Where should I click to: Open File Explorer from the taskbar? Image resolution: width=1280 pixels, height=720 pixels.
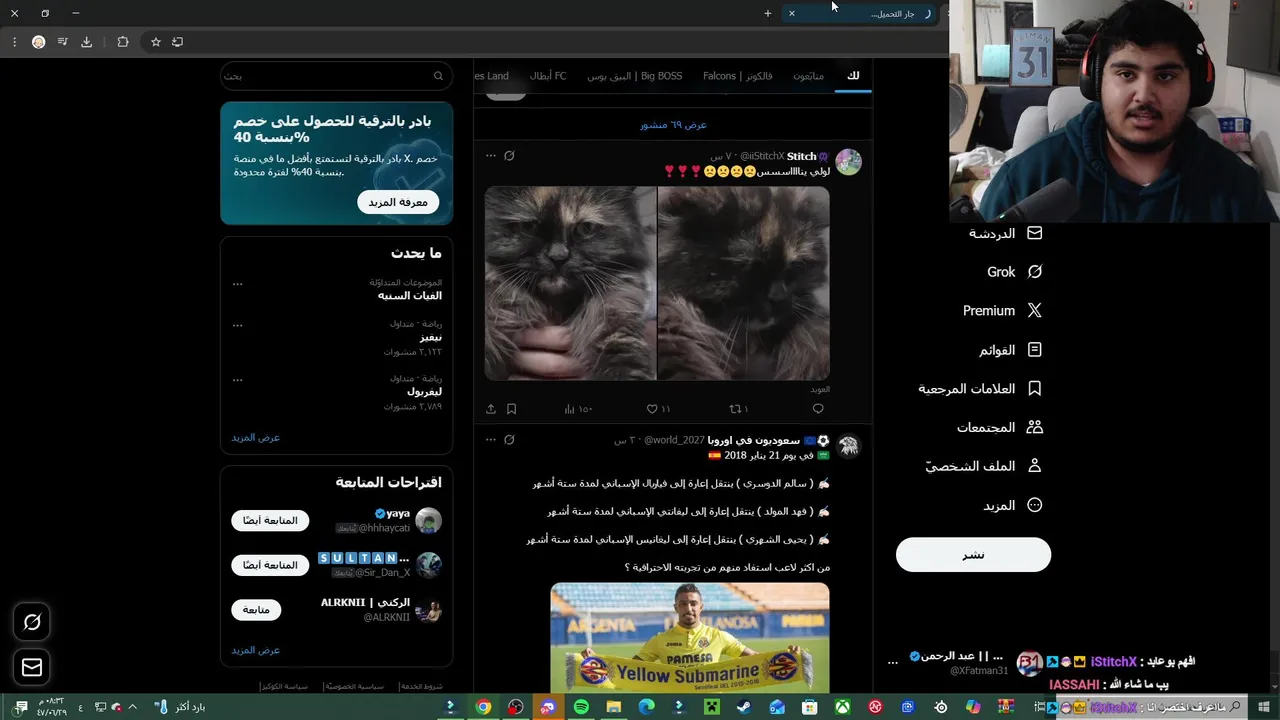(x=614, y=707)
